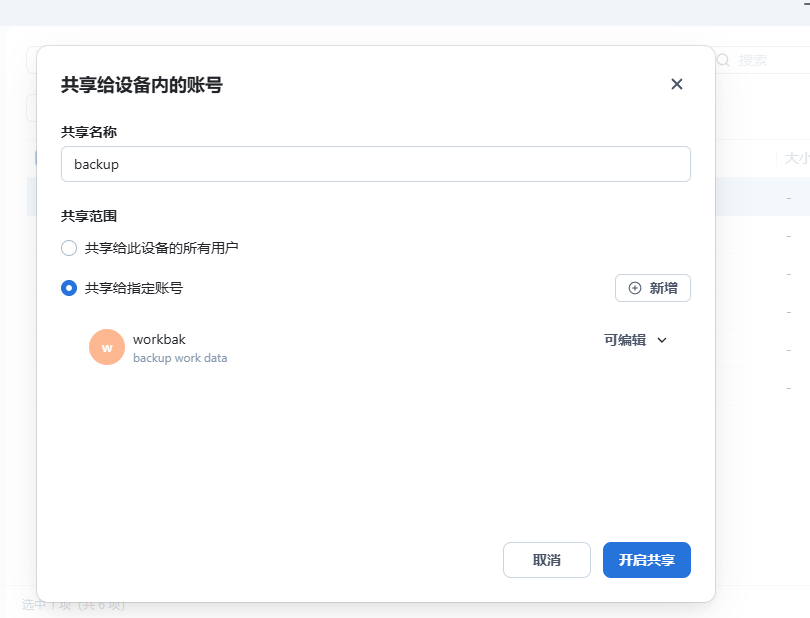Open the 可编辑 permission dropdown

pyautogui.click(x=625, y=340)
